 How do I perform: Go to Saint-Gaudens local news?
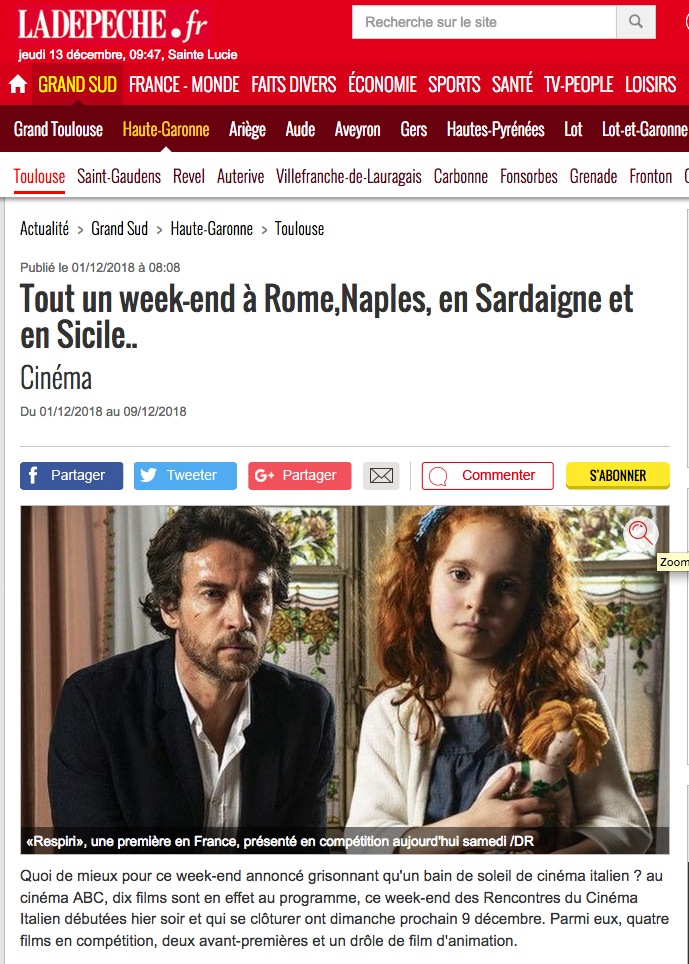[x=119, y=176]
